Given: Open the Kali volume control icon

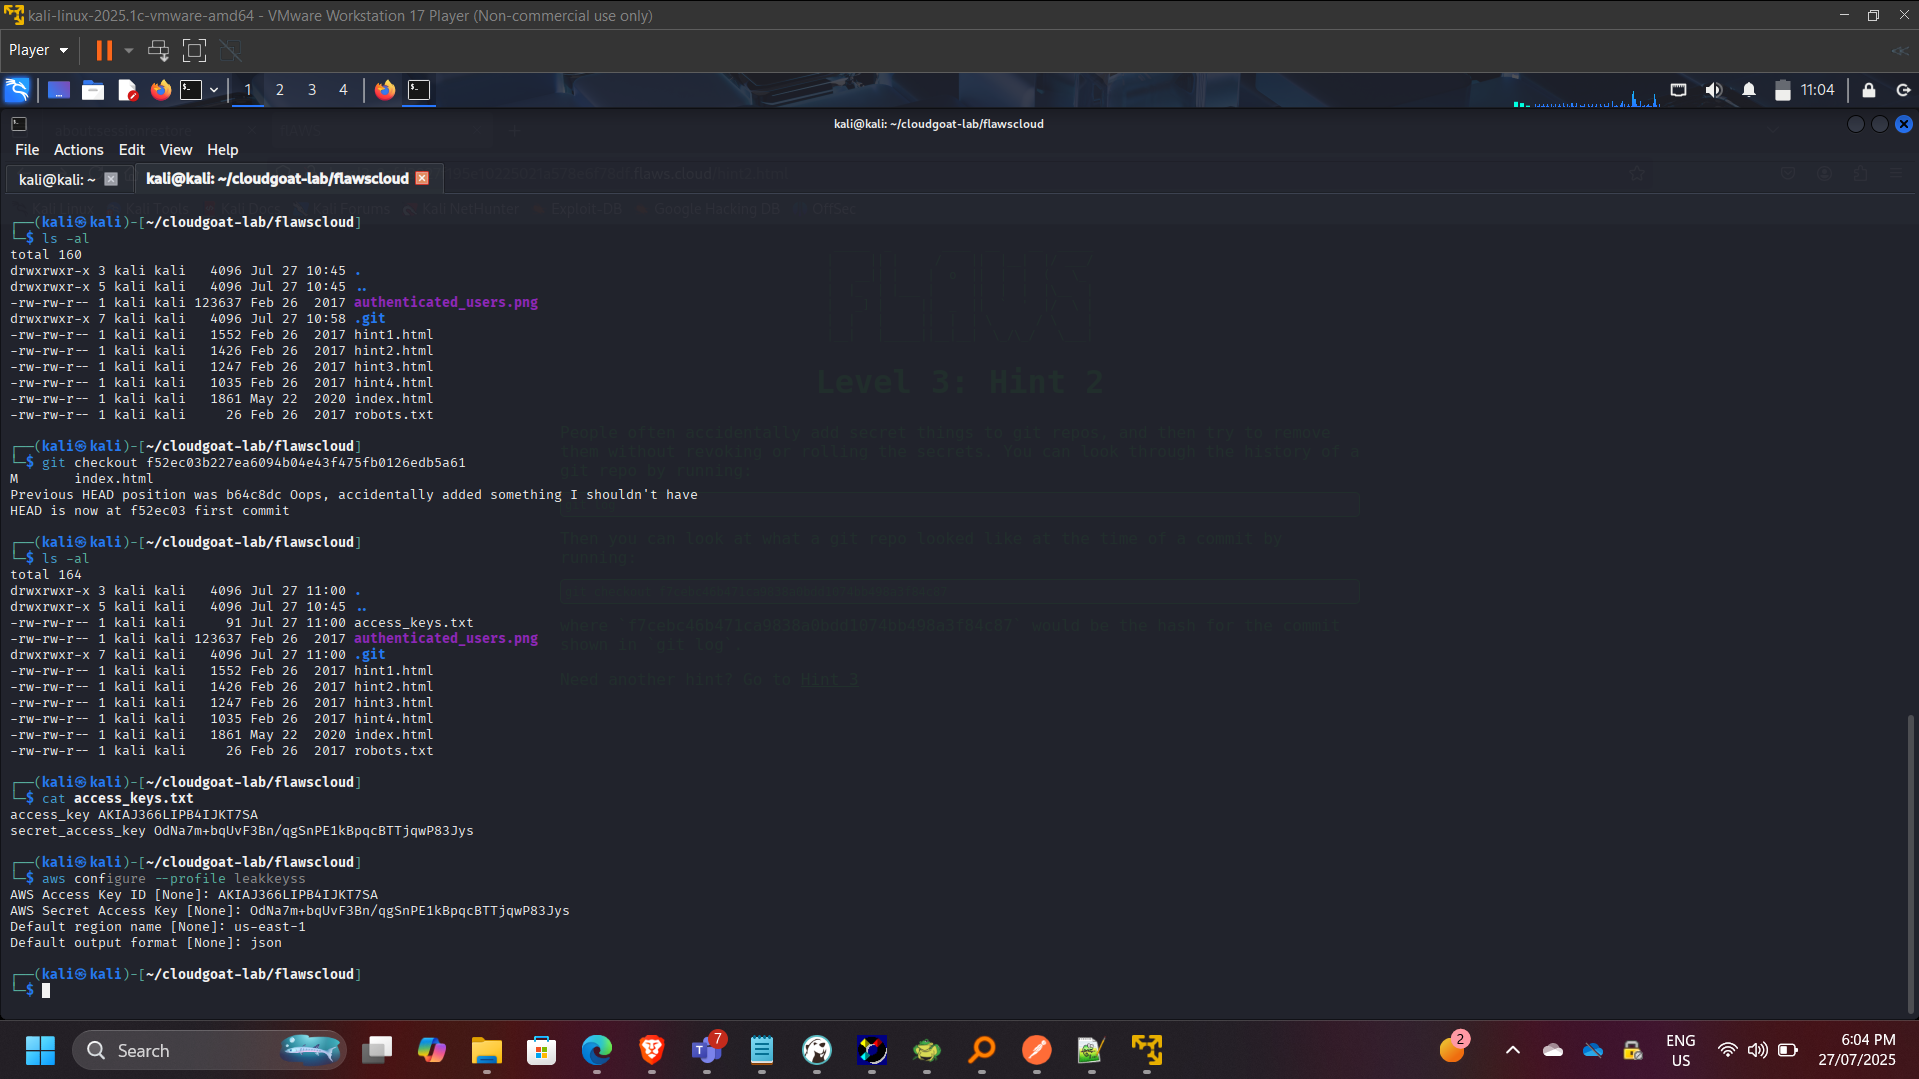Looking at the screenshot, I should click(1714, 90).
